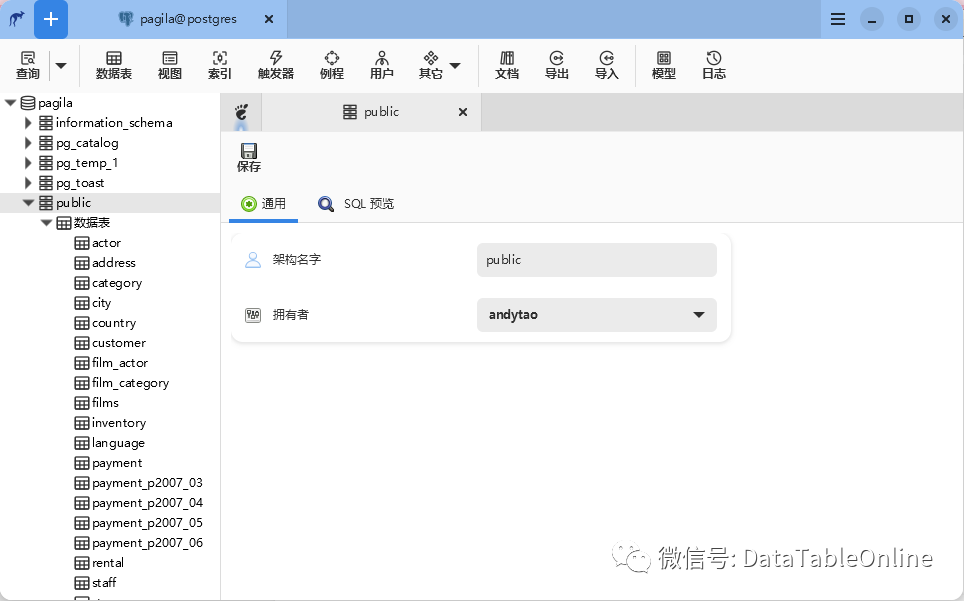Select the payment_p2007_05 table
Screen dimensions: 964x601
147,523
